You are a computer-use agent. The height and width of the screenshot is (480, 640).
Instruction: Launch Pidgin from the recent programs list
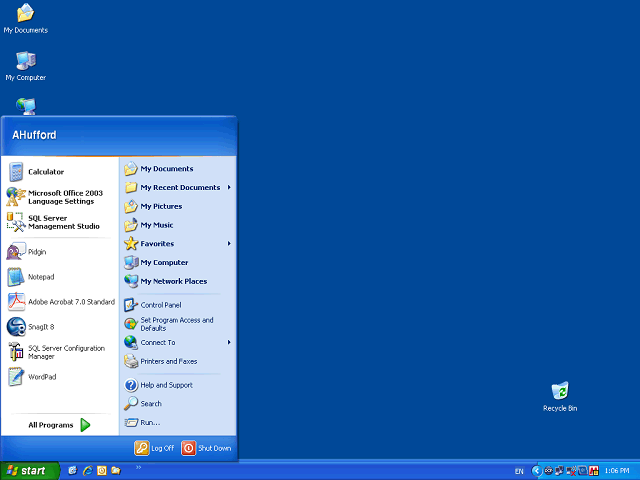[x=60, y=252]
